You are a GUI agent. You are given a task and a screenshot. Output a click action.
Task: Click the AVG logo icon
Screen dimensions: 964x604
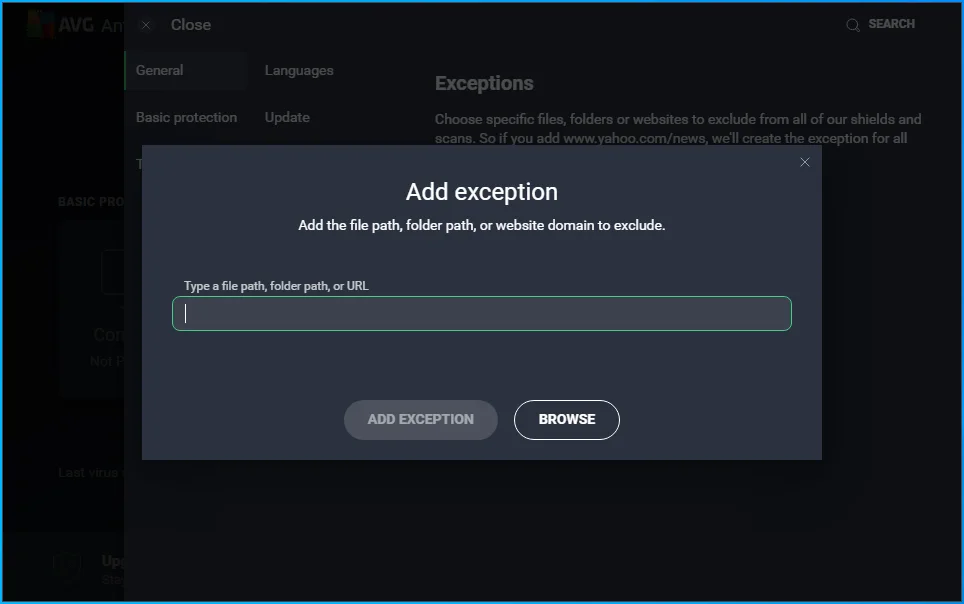(x=41, y=25)
